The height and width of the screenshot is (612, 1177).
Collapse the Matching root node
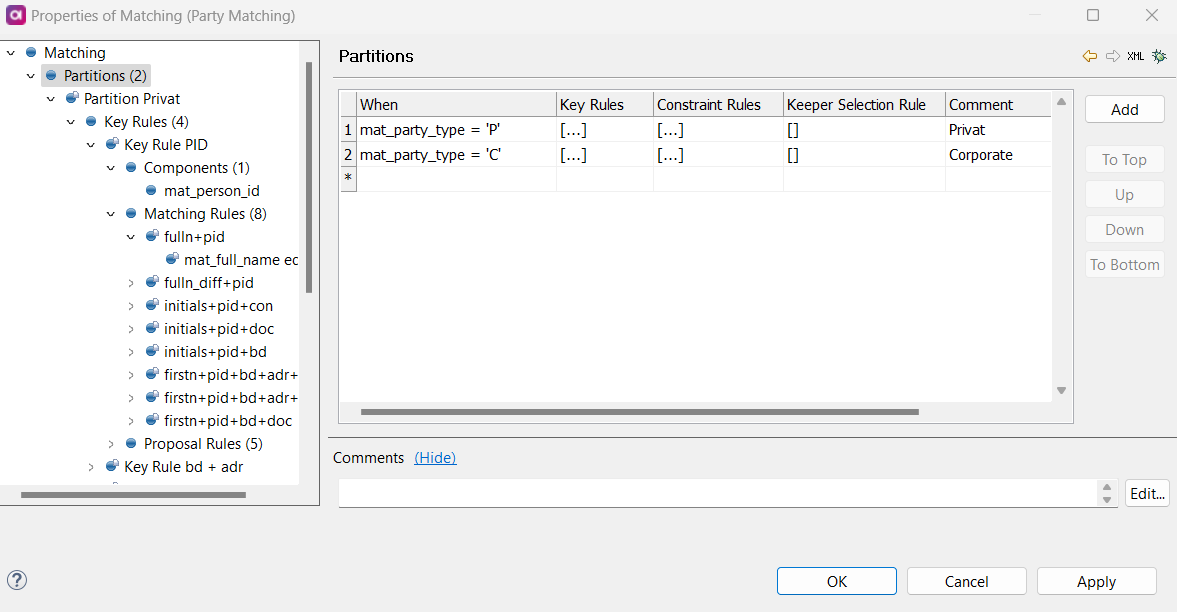[x=11, y=53]
